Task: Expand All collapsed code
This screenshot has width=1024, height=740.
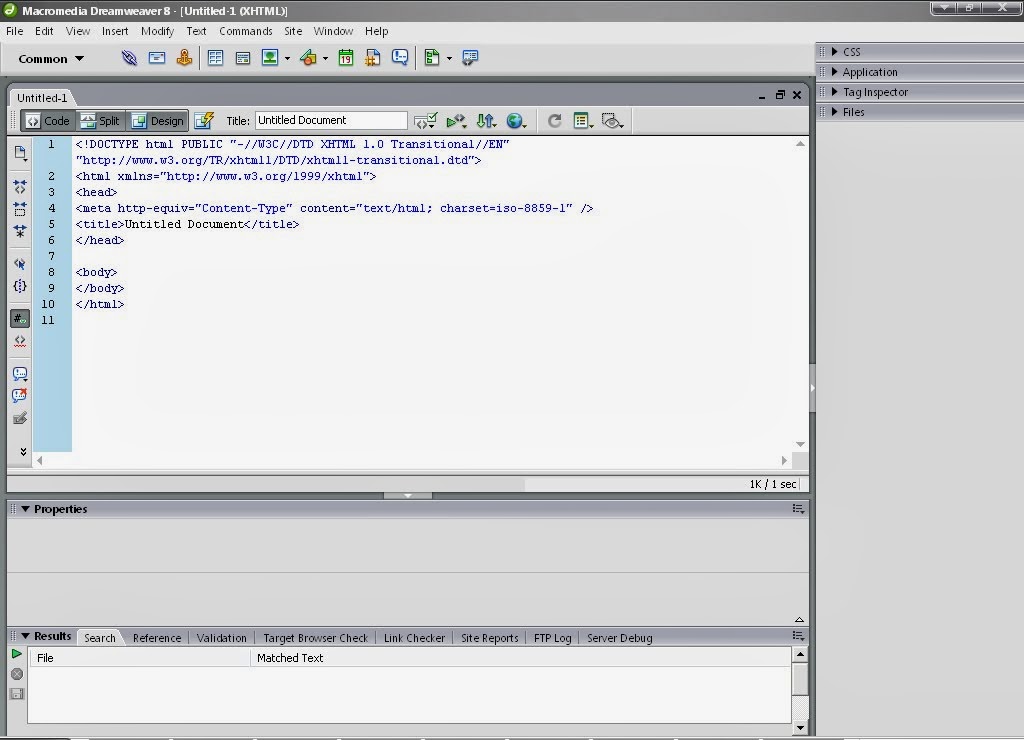Action: (x=20, y=231)
